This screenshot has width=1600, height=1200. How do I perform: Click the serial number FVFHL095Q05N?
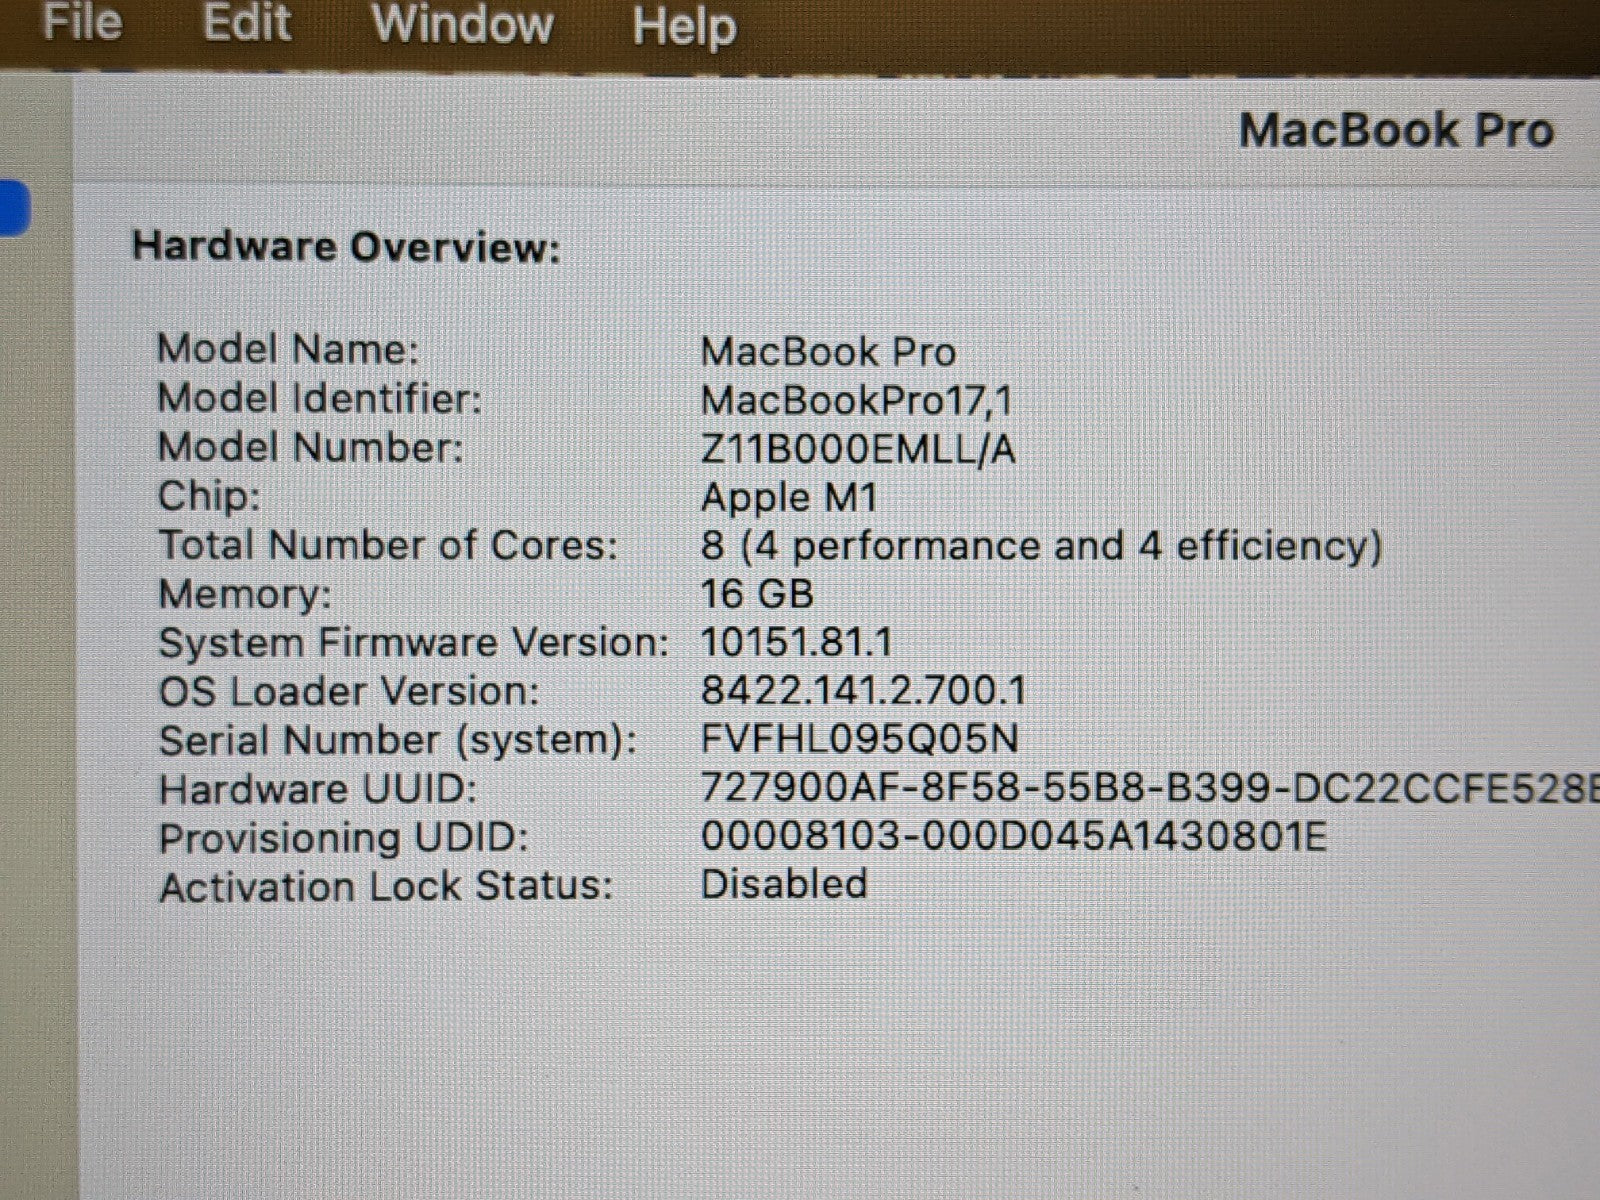point(860,739)
